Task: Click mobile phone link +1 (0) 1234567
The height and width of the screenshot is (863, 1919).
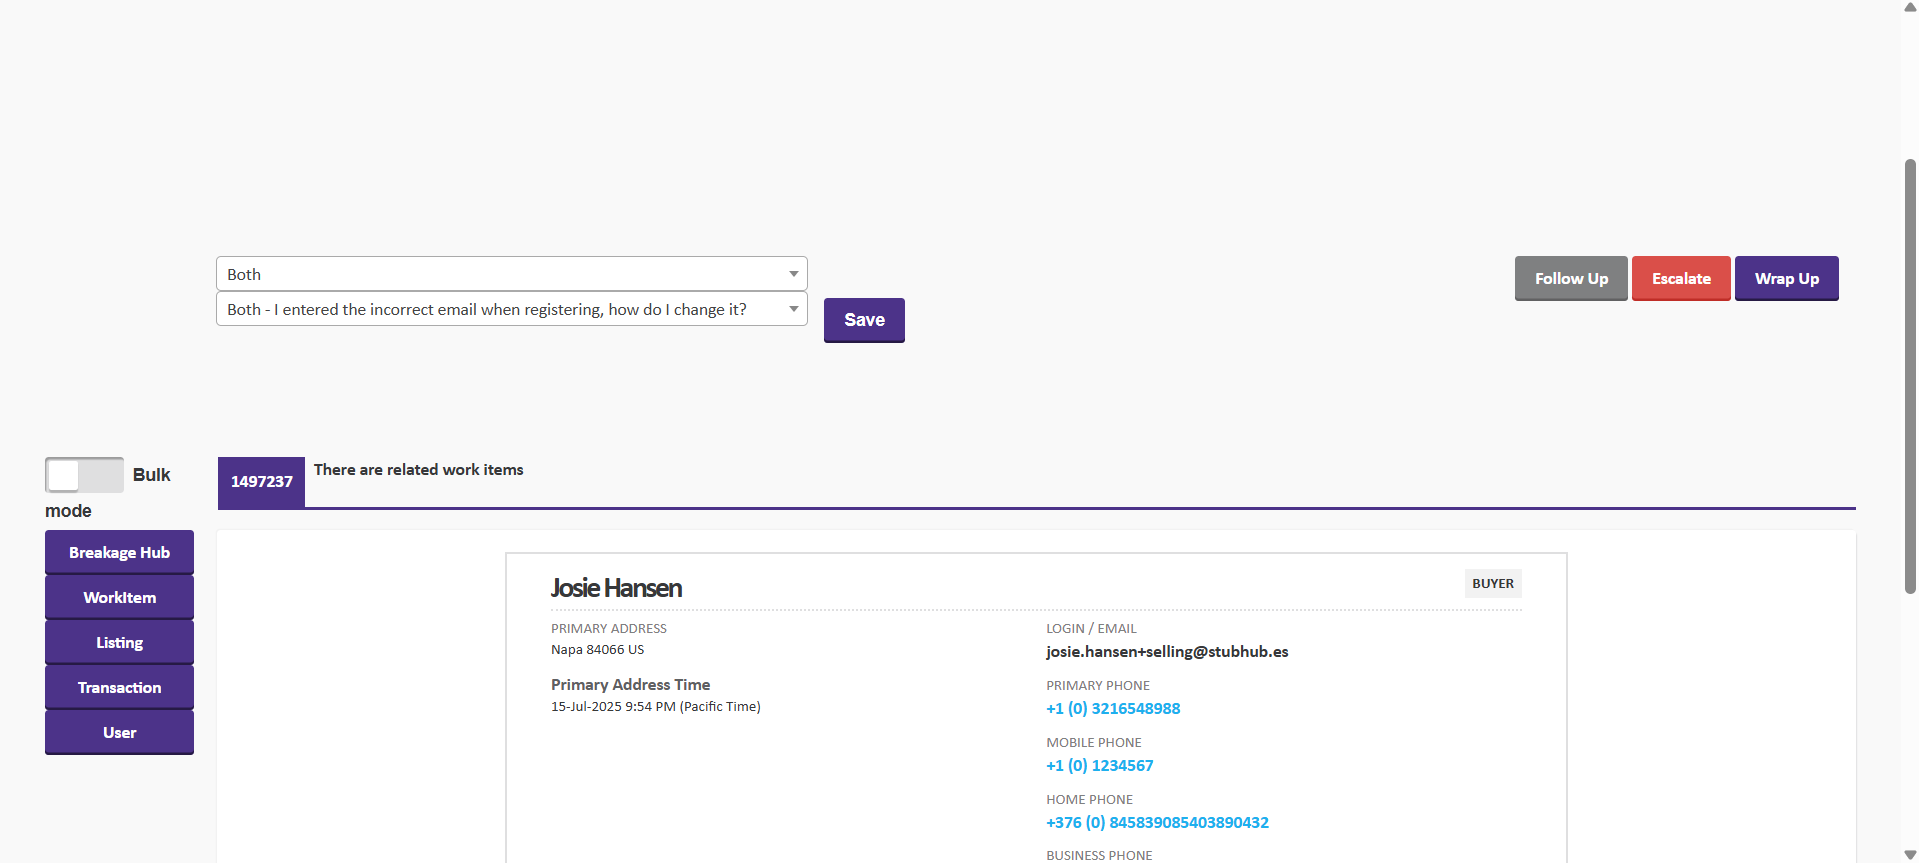Action: [x=1099, y=766]
